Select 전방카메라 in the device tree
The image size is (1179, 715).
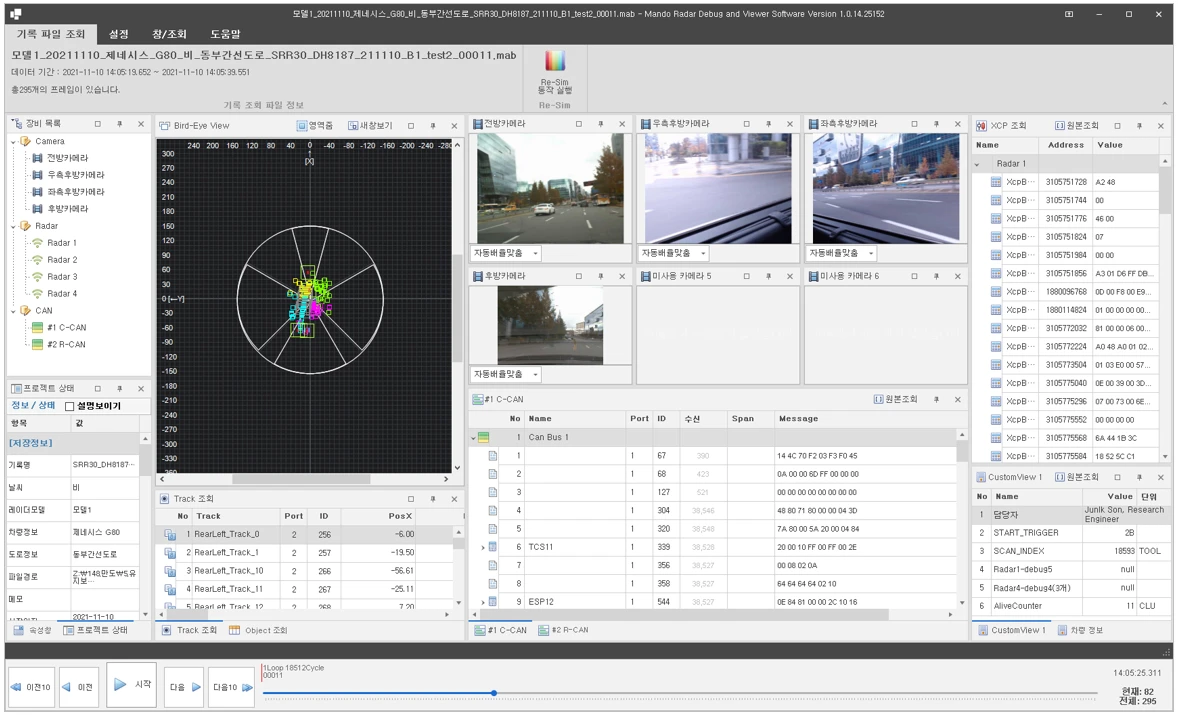pyautogui.click(x=67, y=158)
